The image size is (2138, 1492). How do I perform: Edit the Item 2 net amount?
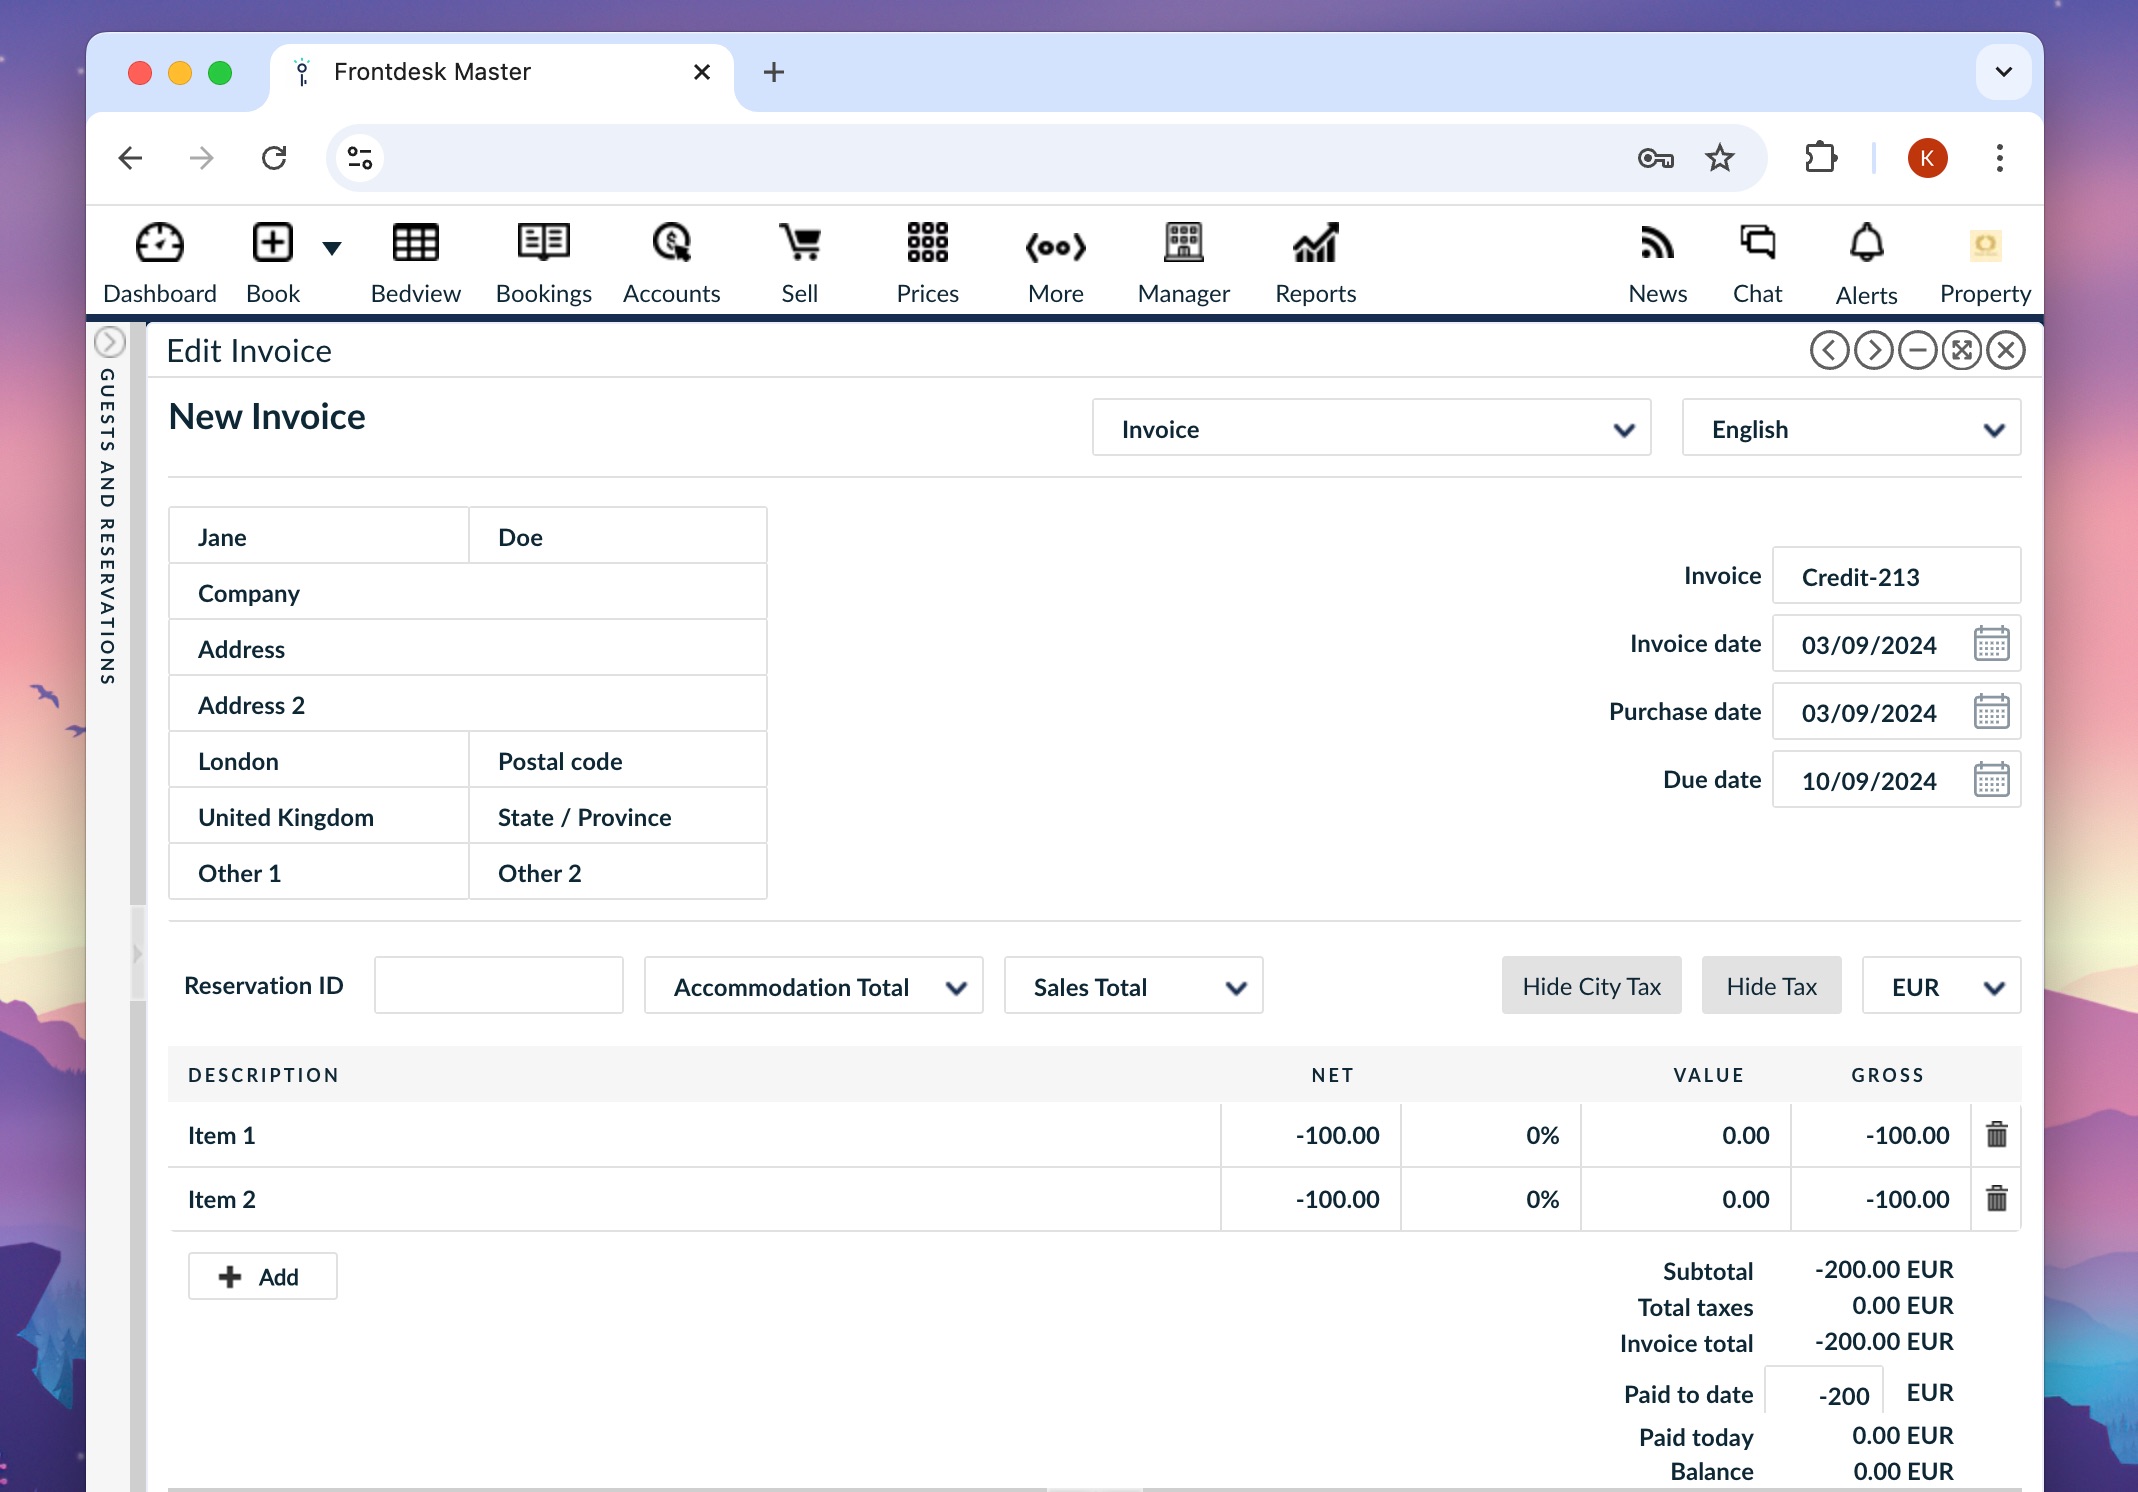coord(1311,1199)
